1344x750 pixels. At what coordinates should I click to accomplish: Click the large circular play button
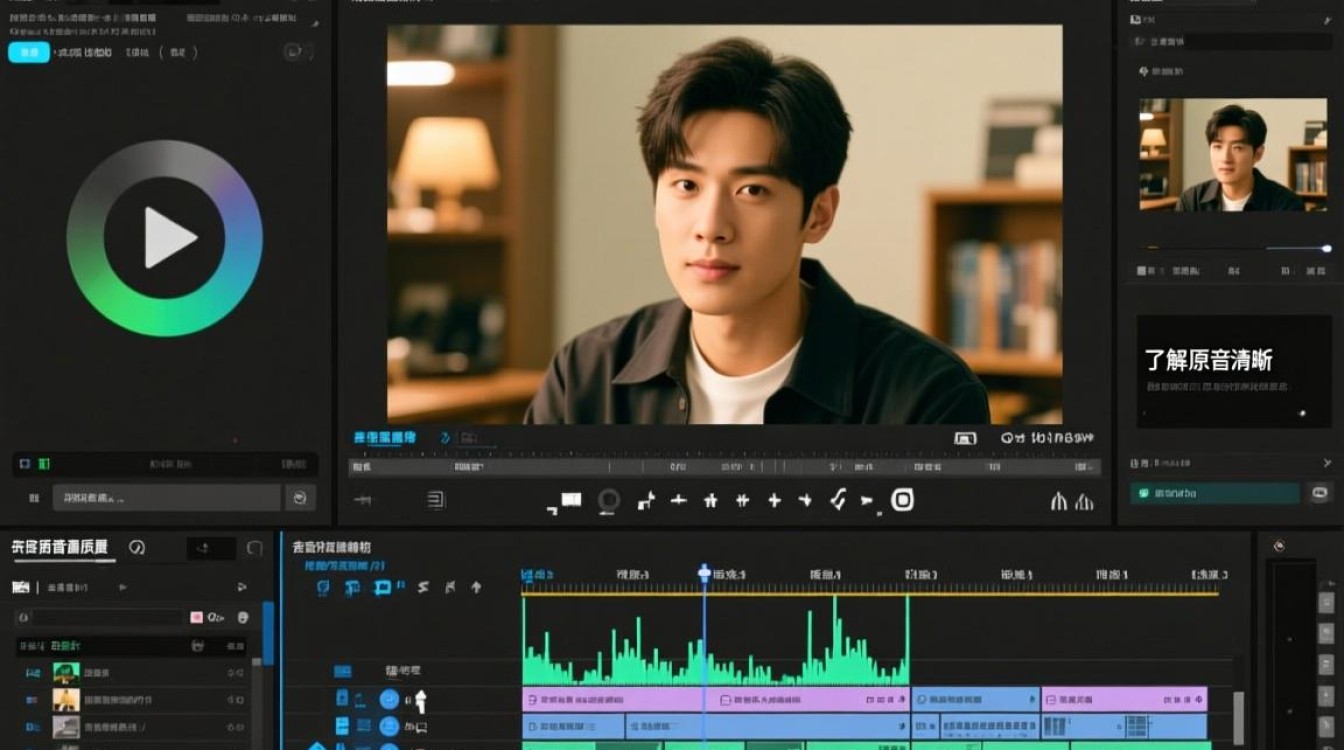(x=165, y=238)
